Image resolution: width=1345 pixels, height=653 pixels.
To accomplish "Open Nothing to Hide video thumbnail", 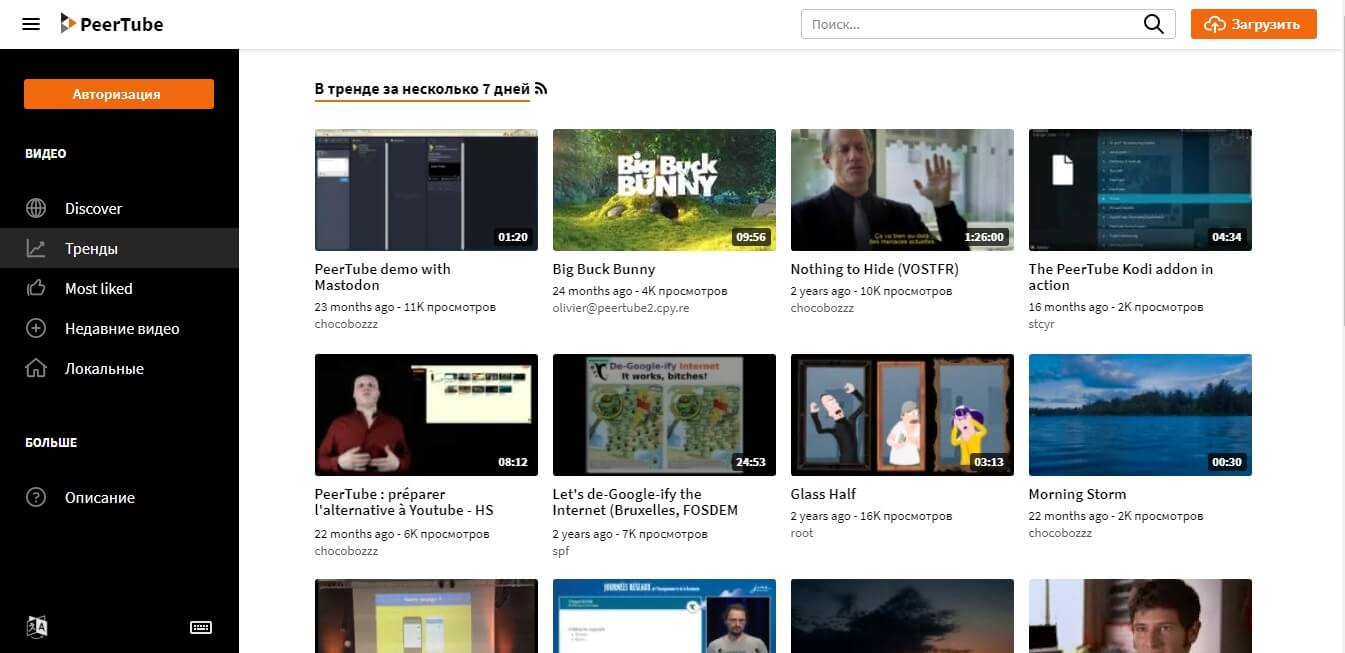I will click(x=902, y=190).
